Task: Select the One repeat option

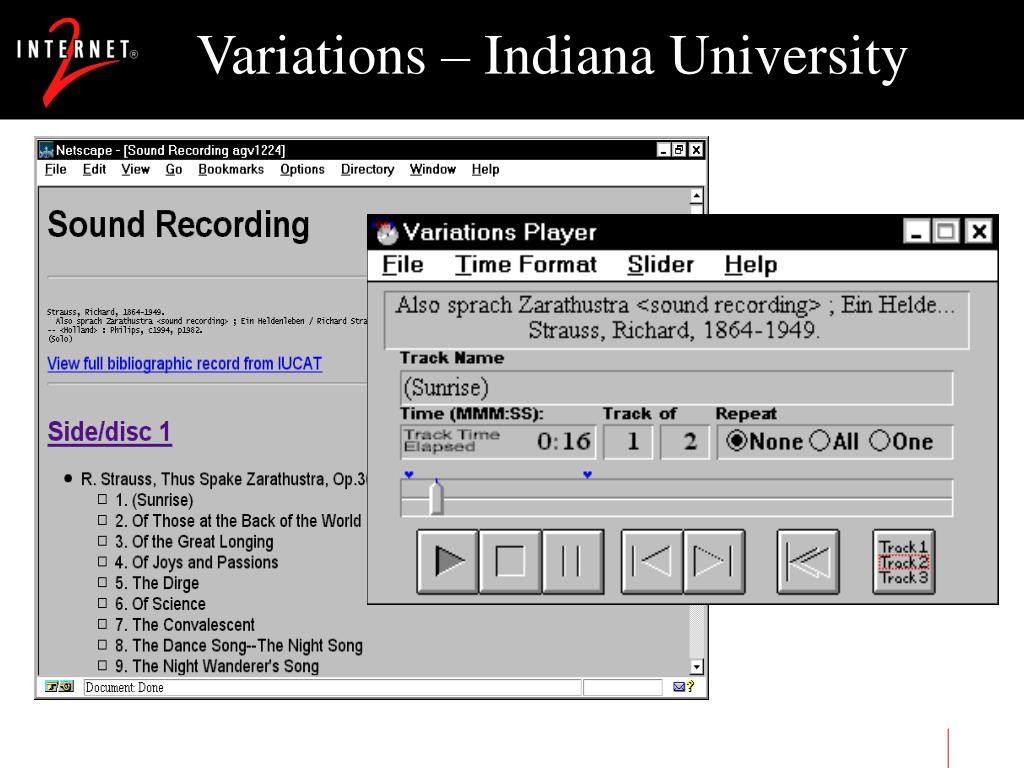Action: [x=901, y=441]
